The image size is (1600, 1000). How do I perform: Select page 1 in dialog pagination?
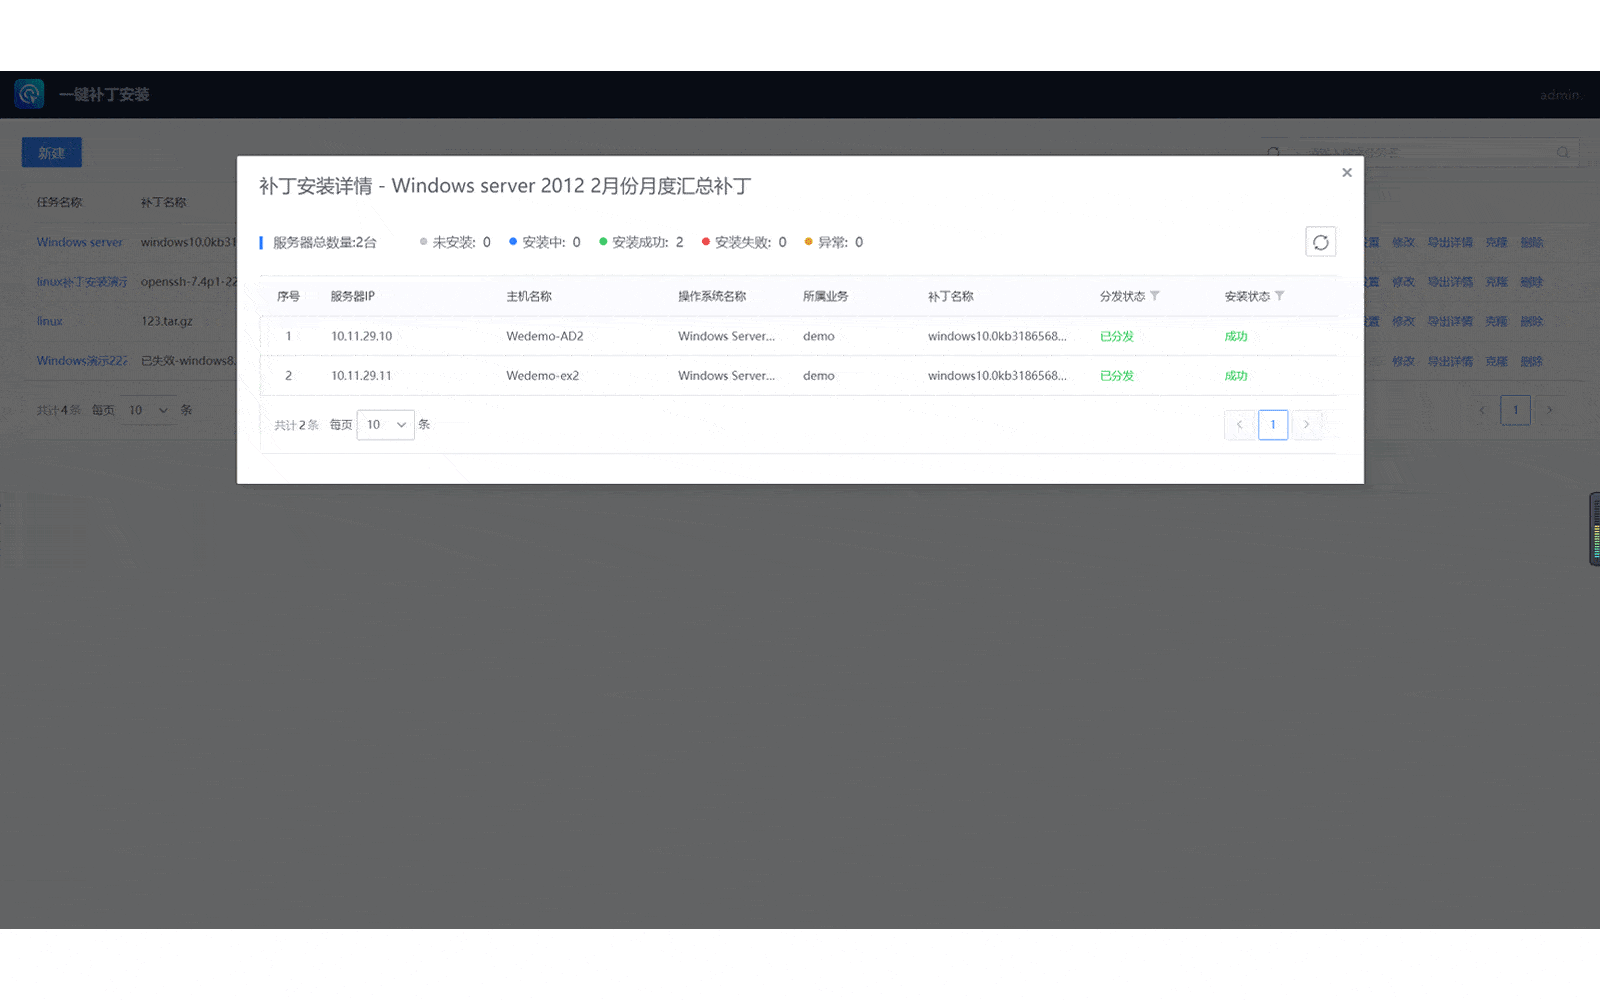click(1273, 425)
